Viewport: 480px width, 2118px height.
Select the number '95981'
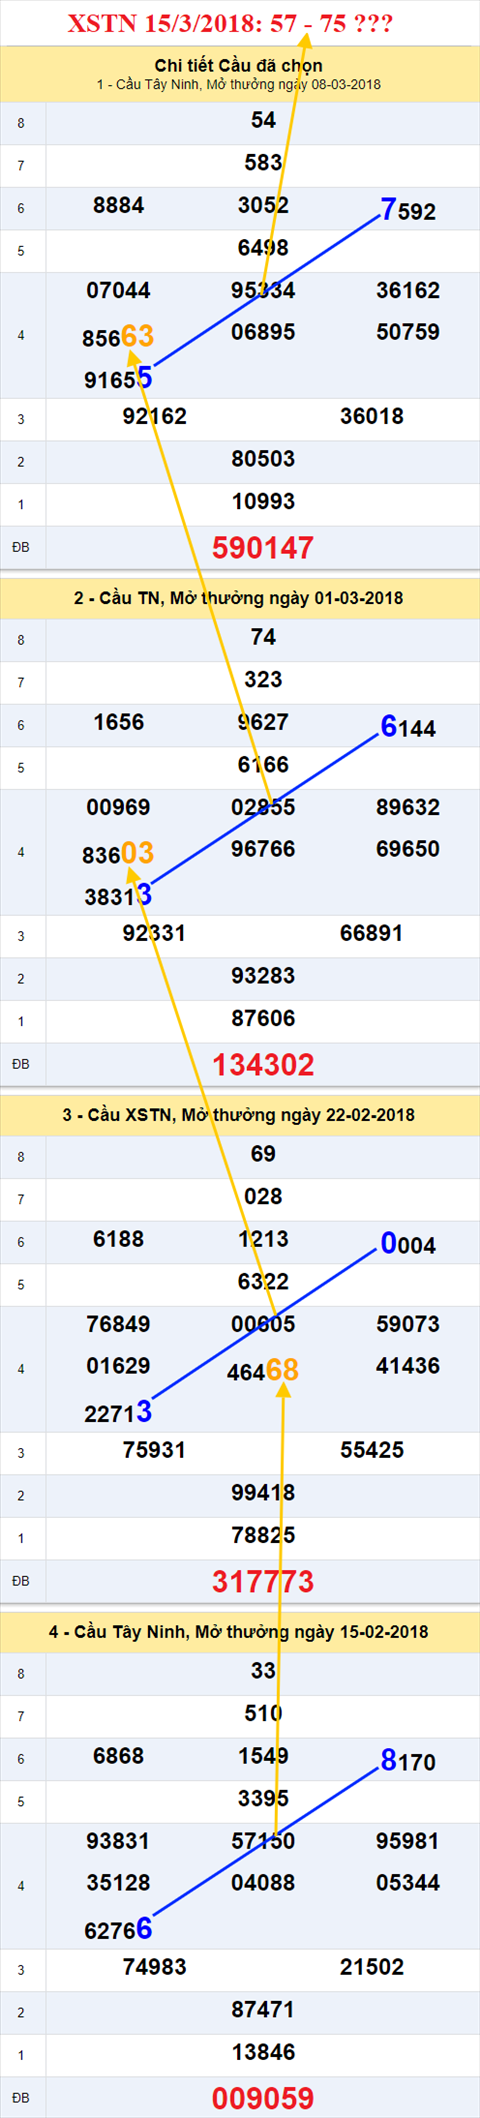(408, 1841)
